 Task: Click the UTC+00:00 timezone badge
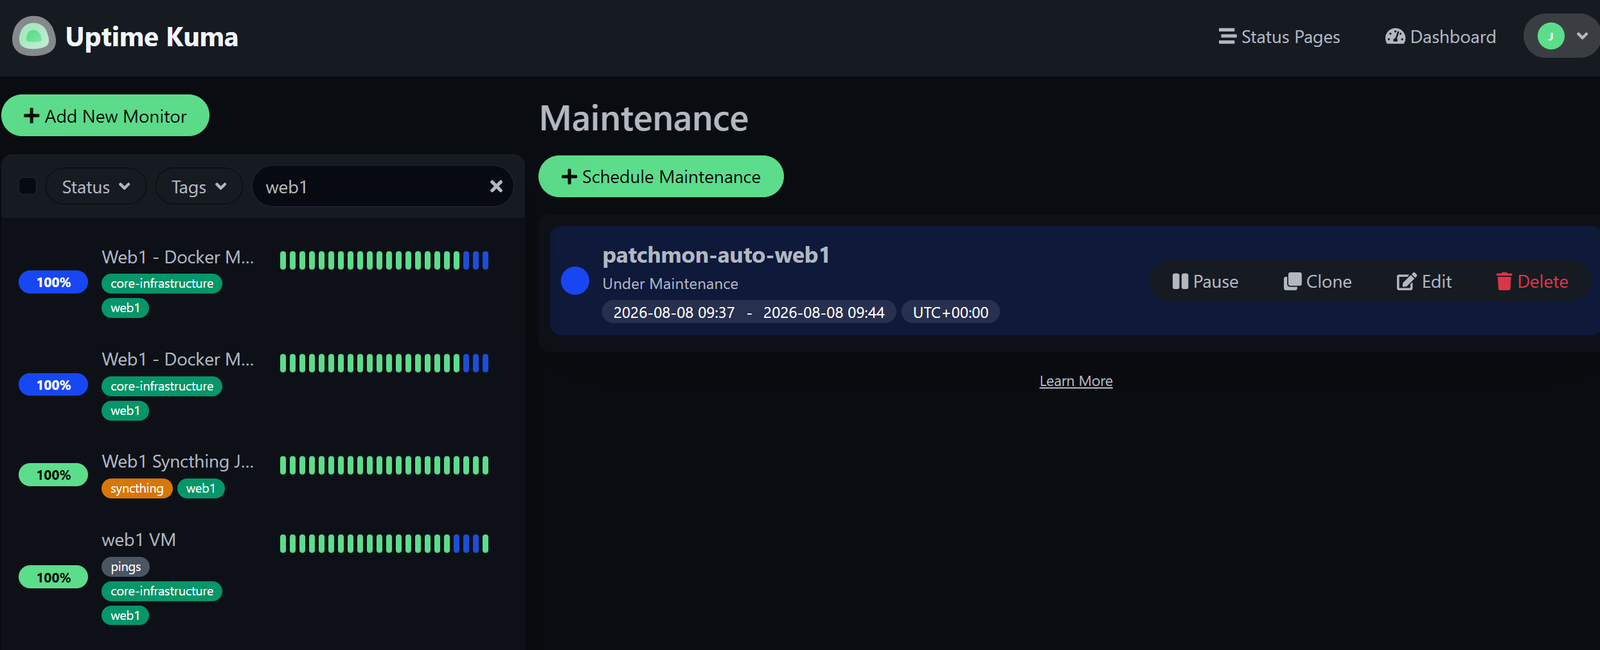950,312
